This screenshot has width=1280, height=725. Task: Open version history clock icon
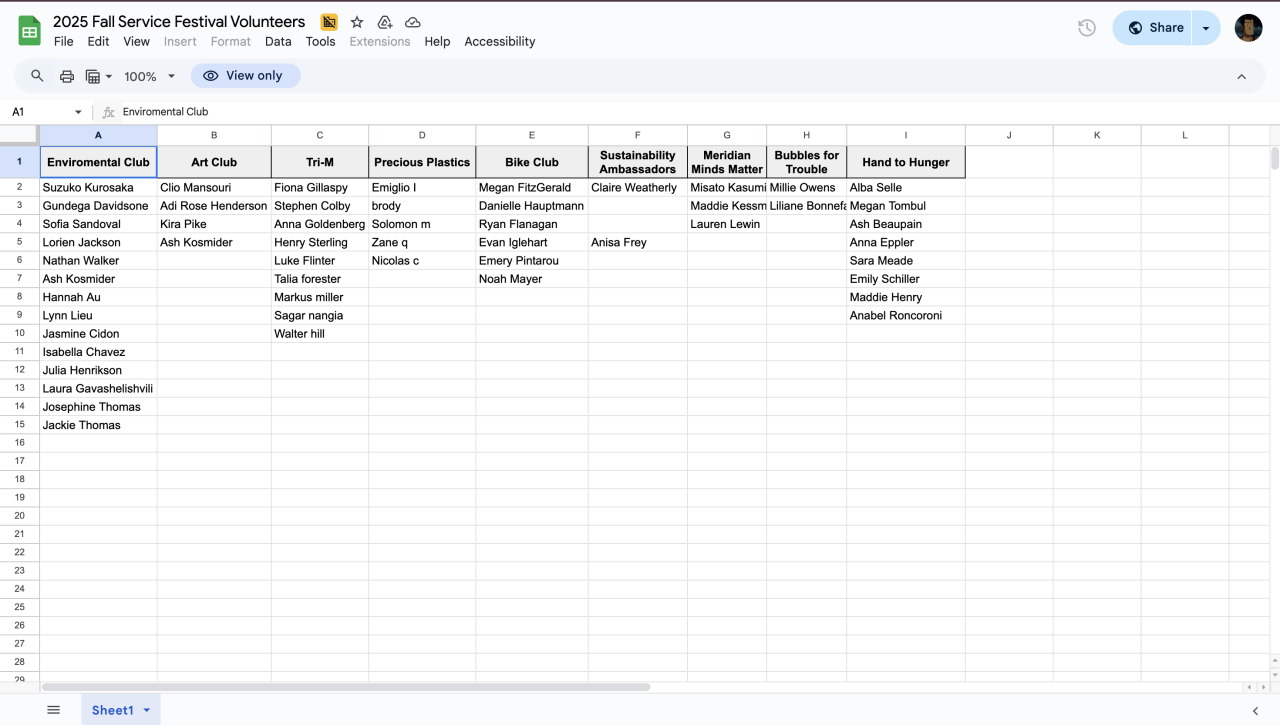point(1087,28)
